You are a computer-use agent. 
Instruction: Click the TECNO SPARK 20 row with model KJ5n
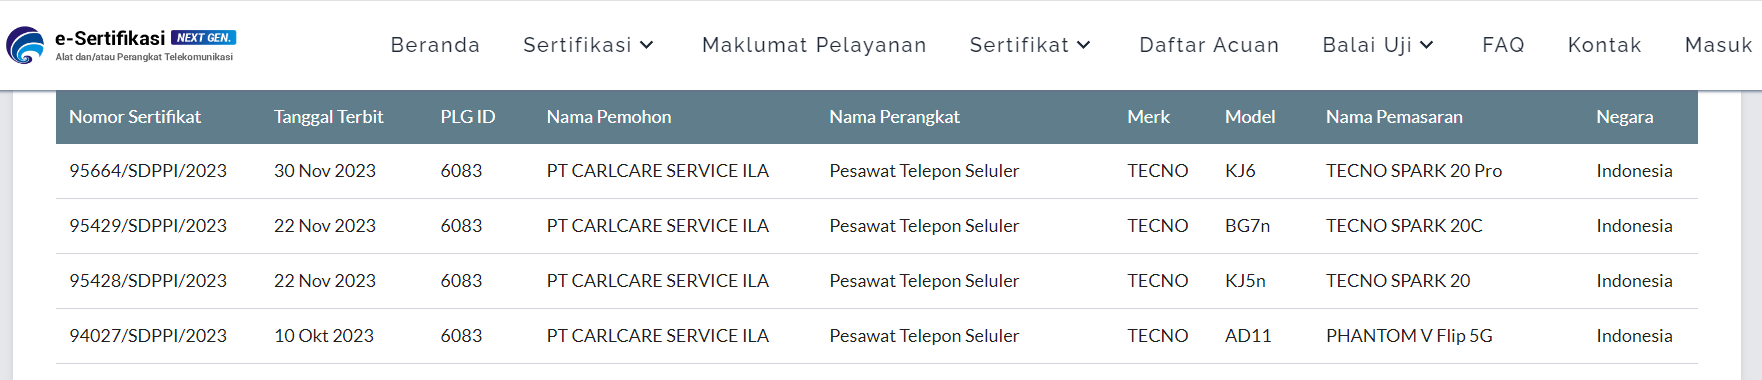(x=877, y=281)
